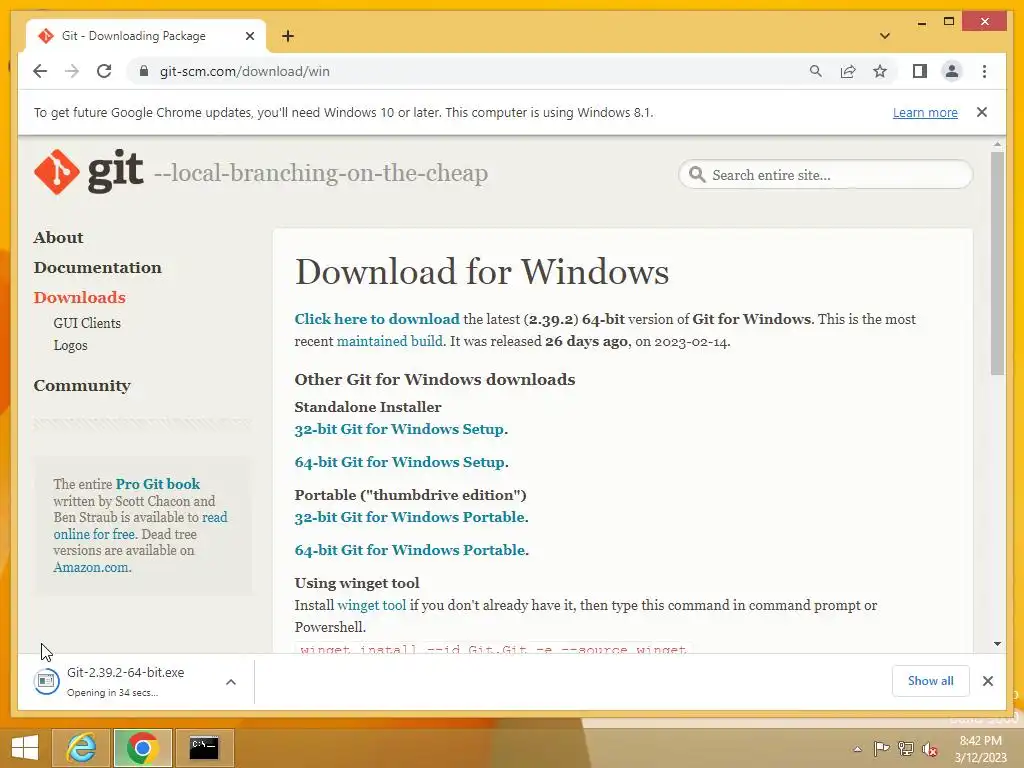Dismiss the Chrome update notice bar

tap(982, 112)
